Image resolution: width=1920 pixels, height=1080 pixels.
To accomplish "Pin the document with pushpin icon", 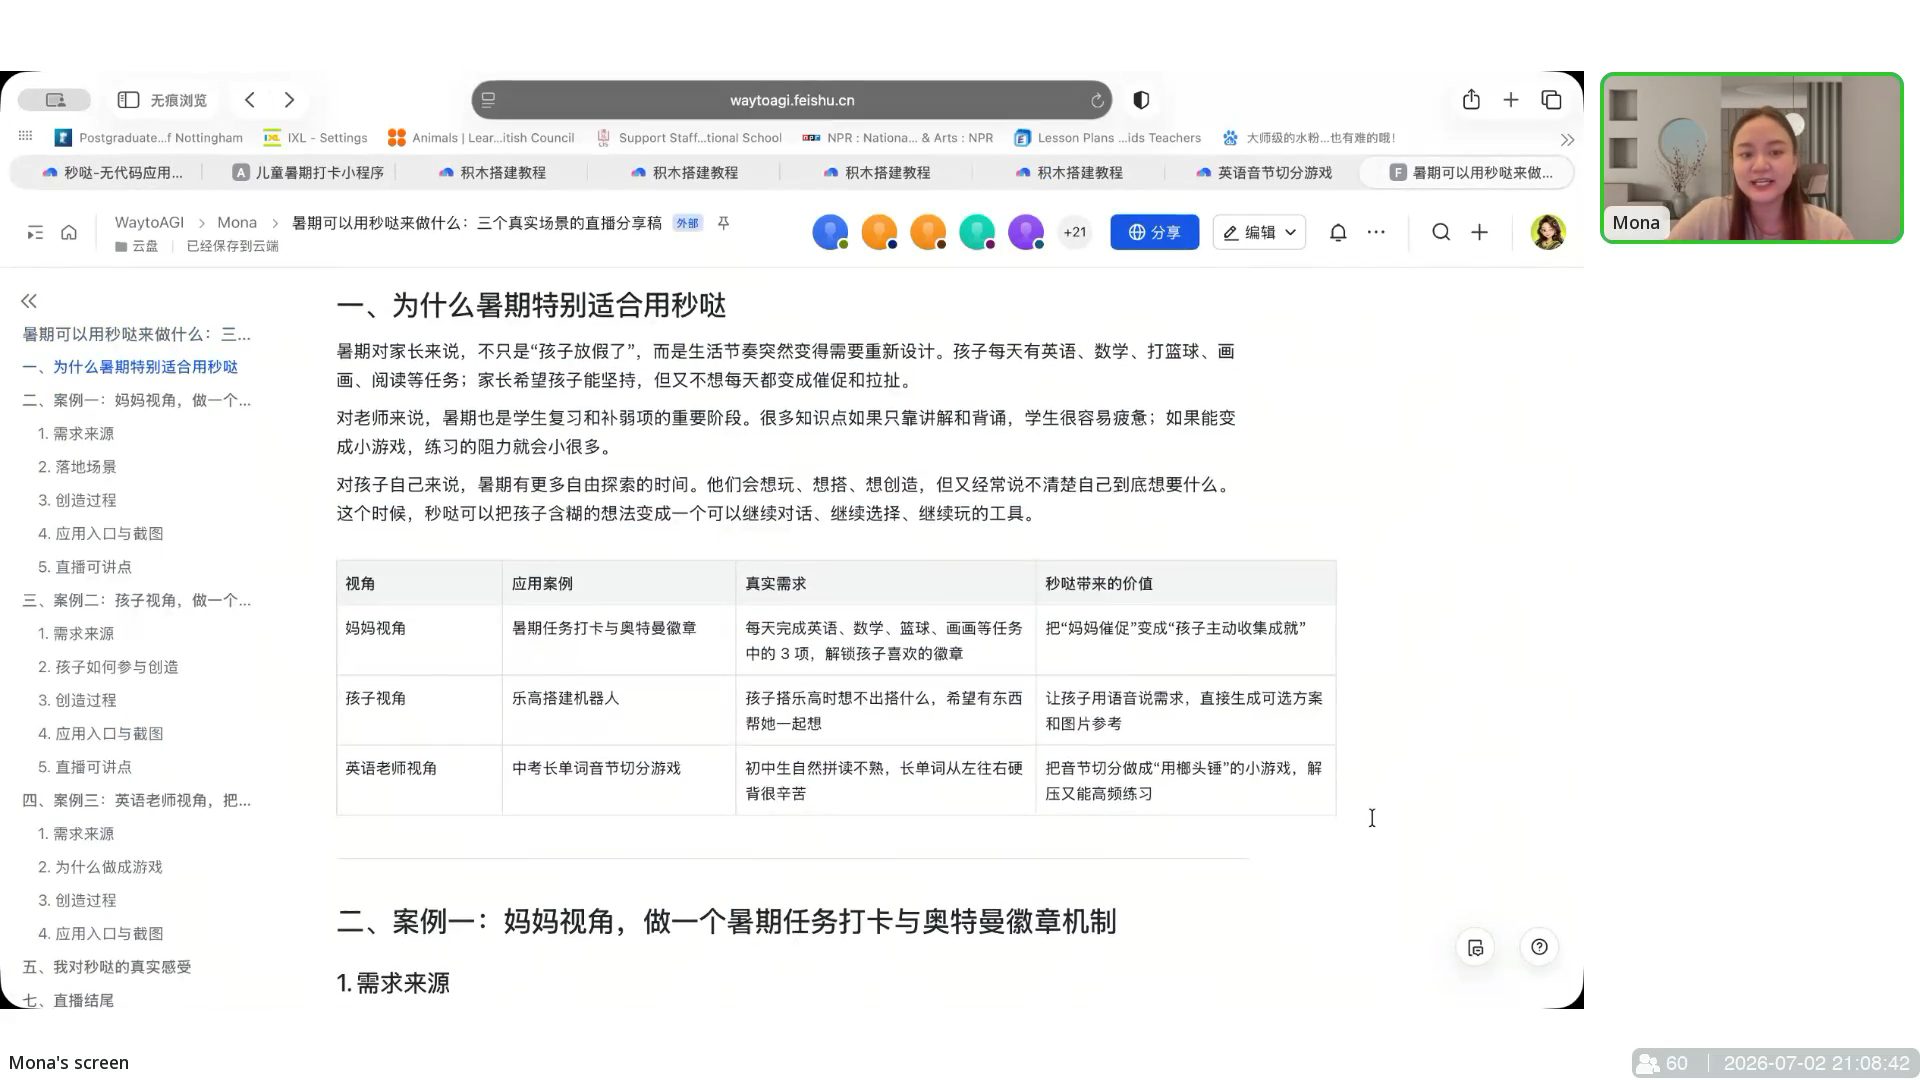I will tap(724, 223).
